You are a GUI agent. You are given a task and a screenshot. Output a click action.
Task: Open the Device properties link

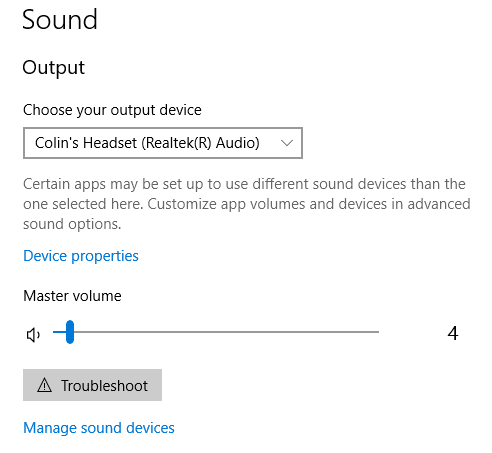[81, 256]
